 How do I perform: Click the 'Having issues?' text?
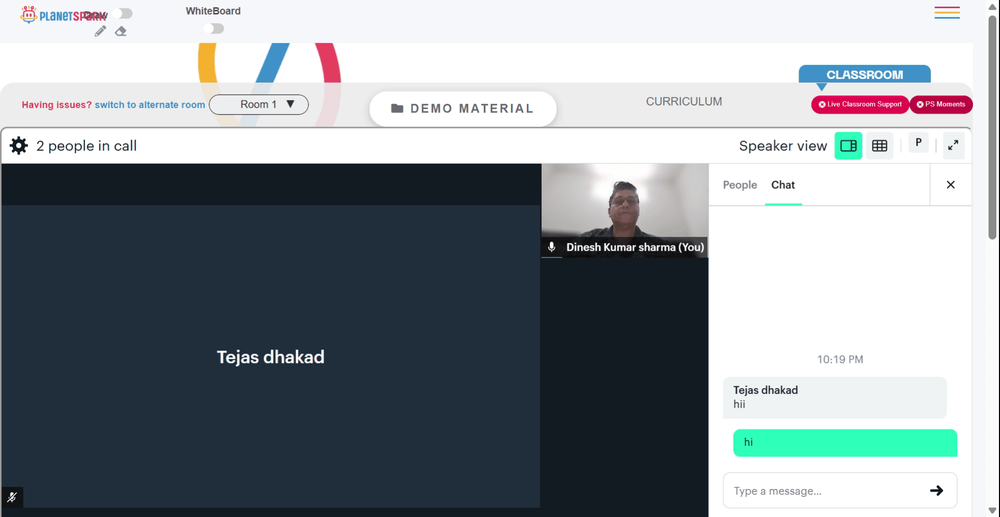click(x=57, y=105)
